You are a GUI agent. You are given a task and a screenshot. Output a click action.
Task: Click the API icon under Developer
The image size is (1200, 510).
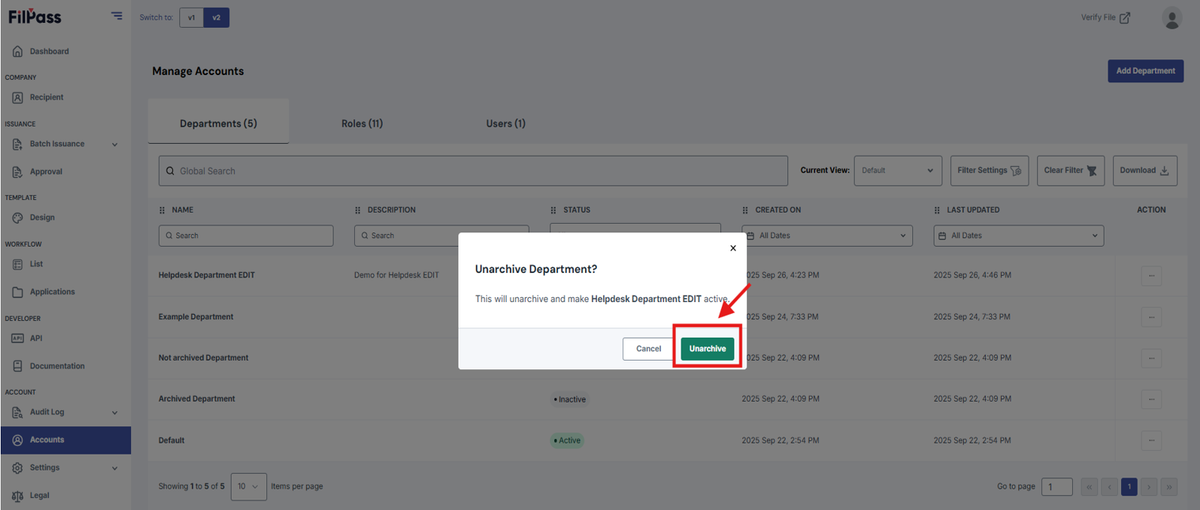point(18,338)
